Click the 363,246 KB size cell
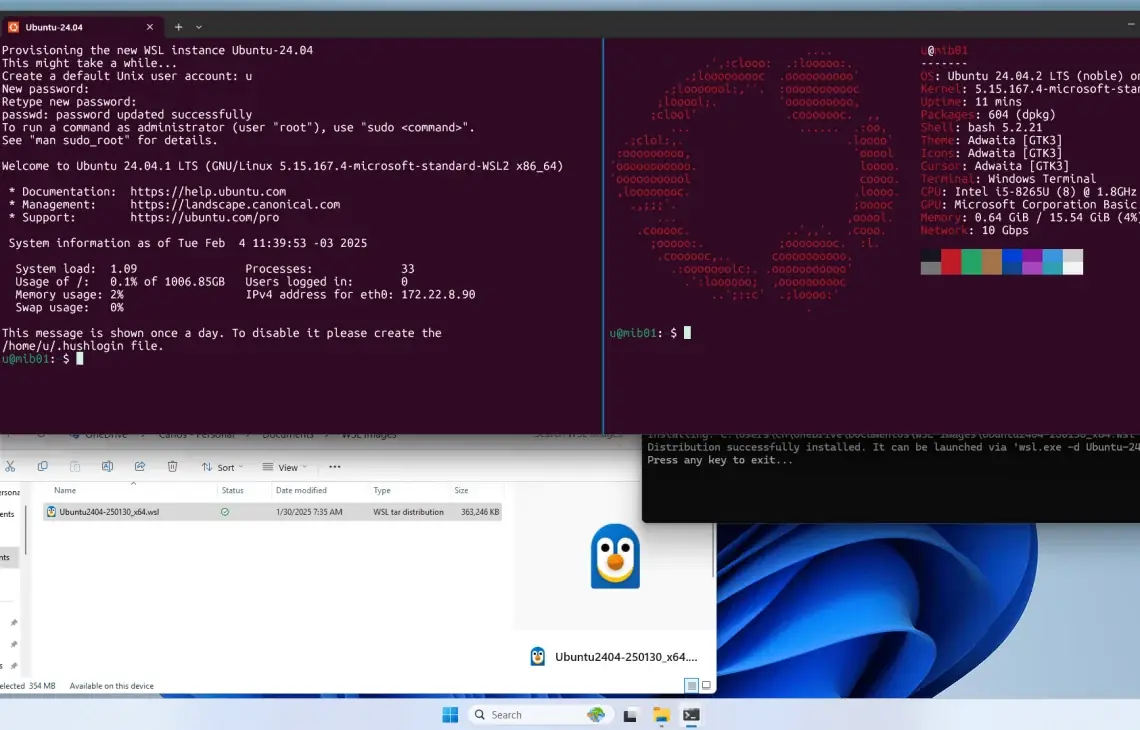This screenshot has height=730, width=1140. tap(480, 512)
